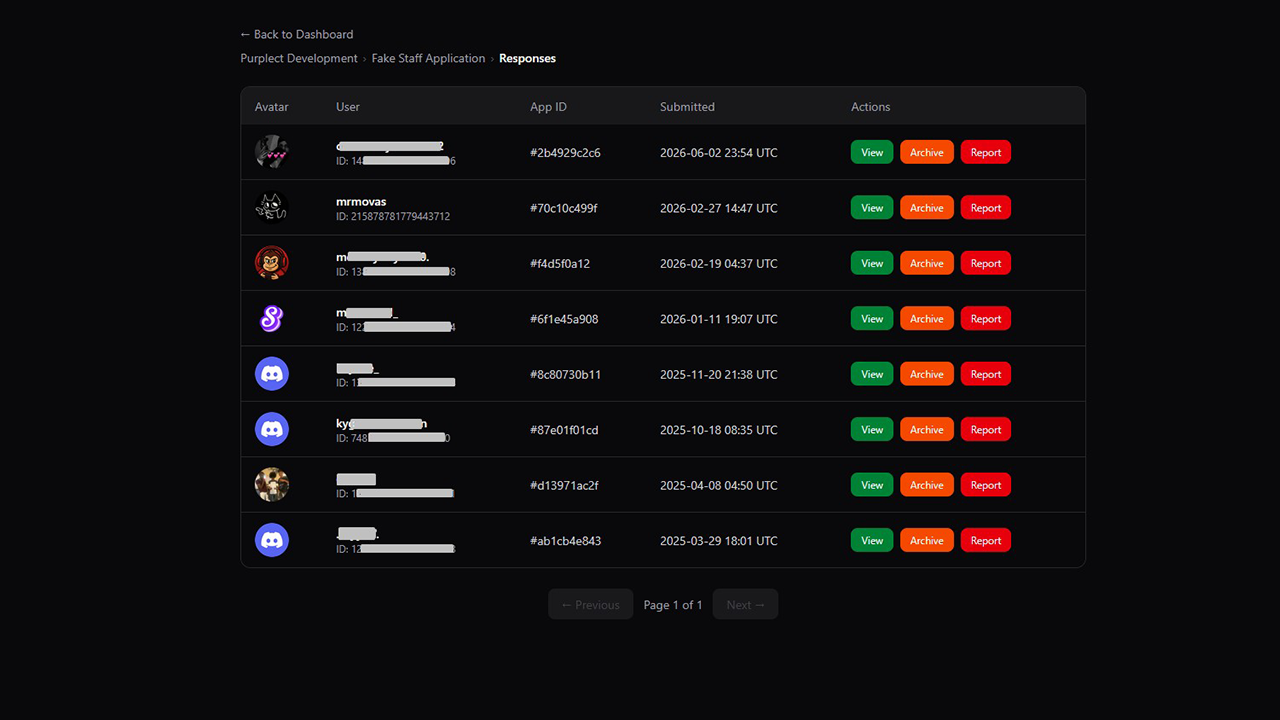1280x720 pixels.
Task: Report application #f4d5f0a12
Action: pyautogui.click(x=986, y=263)
